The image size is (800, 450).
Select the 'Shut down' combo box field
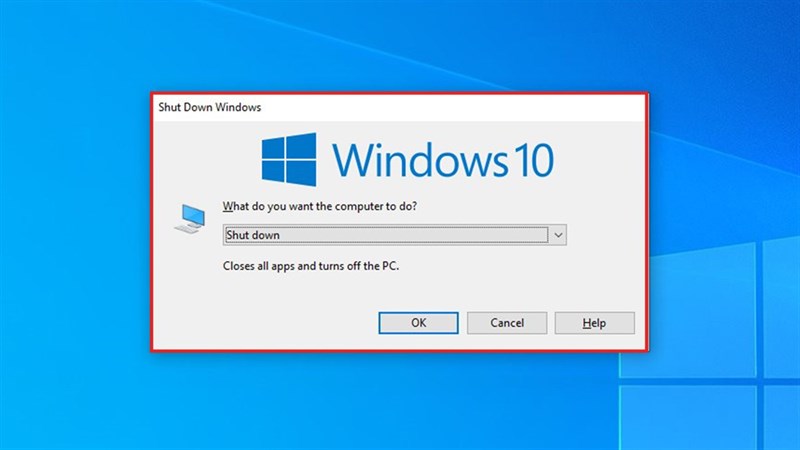click(x=394, y=235)
